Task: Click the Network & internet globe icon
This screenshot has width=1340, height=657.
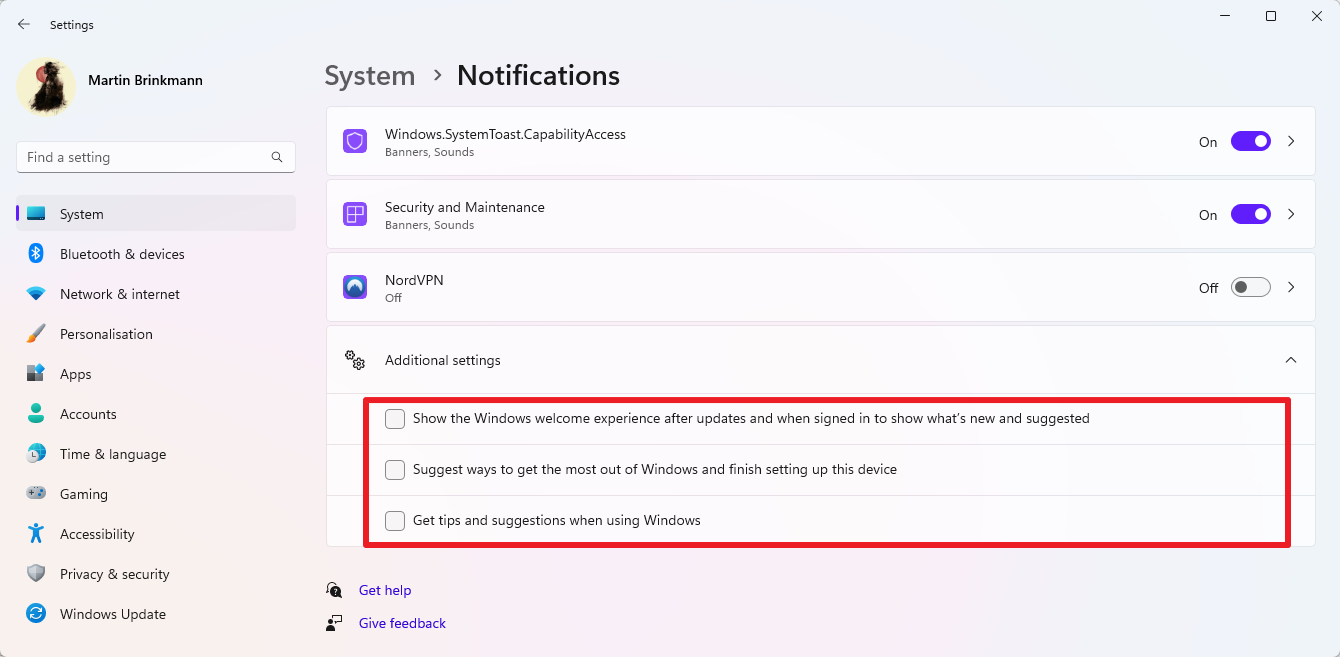Action: coord(36,294)
